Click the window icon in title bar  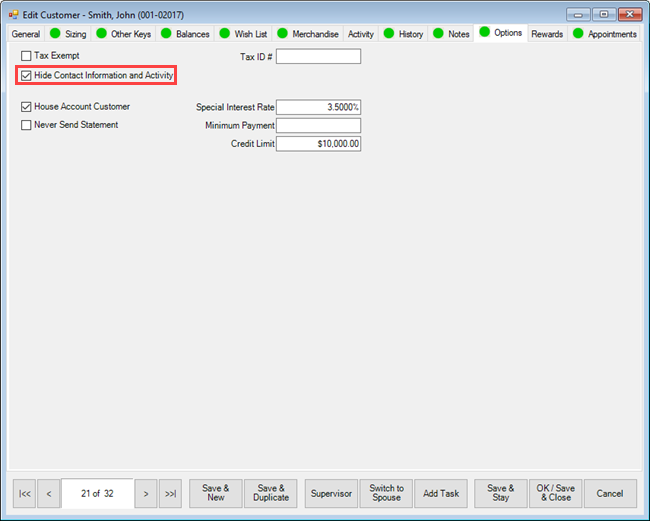[x=14, y=14]
